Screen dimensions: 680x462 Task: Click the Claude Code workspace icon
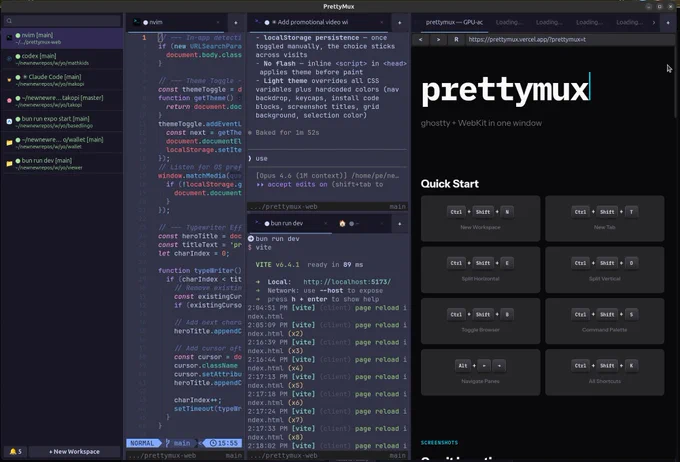[x=9, y=80]
